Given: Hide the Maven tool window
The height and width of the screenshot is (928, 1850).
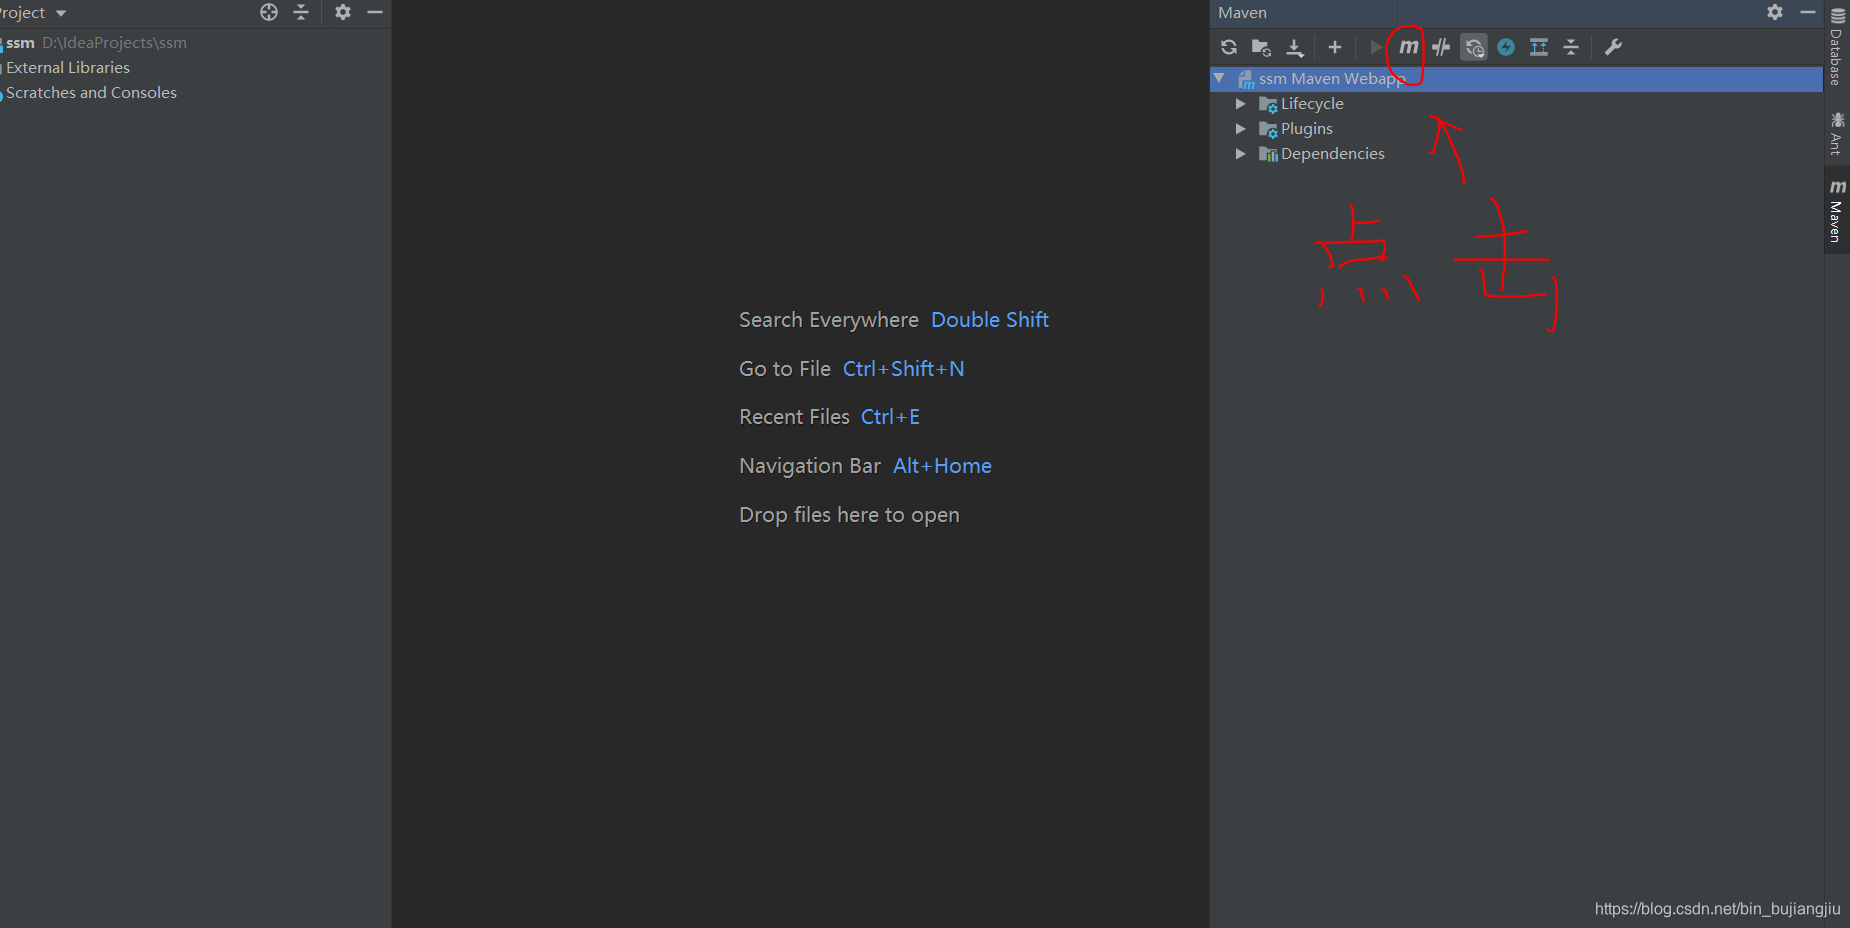Looking at the screenshot, I should coord(1808,12).
